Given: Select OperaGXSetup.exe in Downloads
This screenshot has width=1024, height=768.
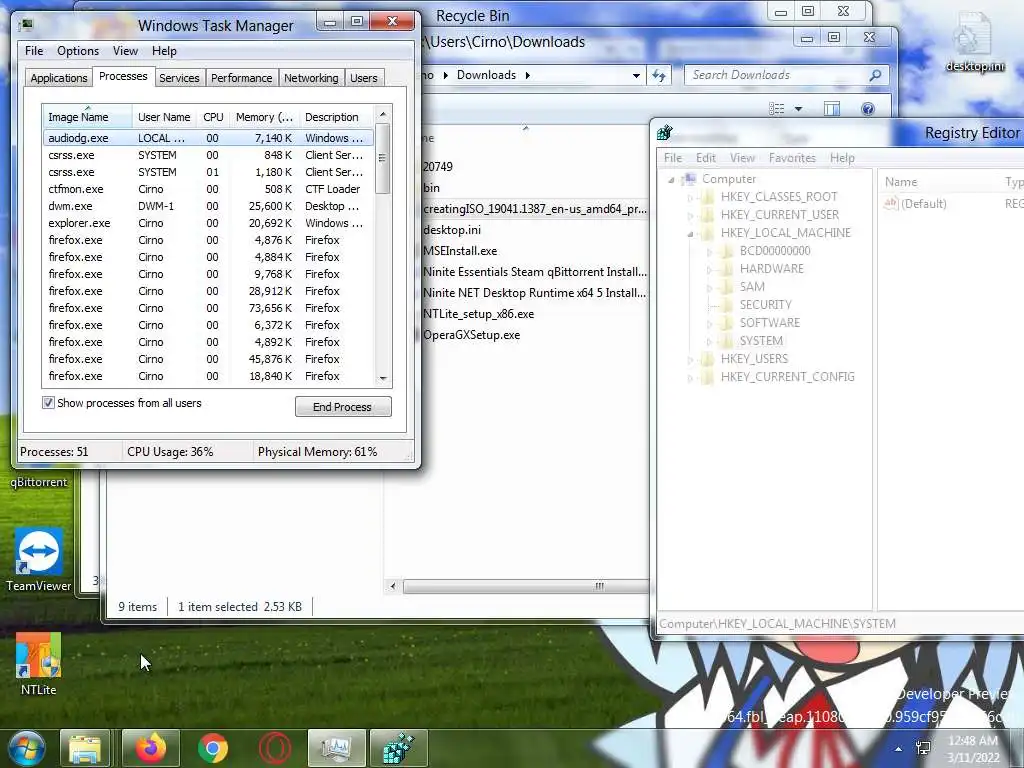Looking at the screenshot, I should click(471, 335).
